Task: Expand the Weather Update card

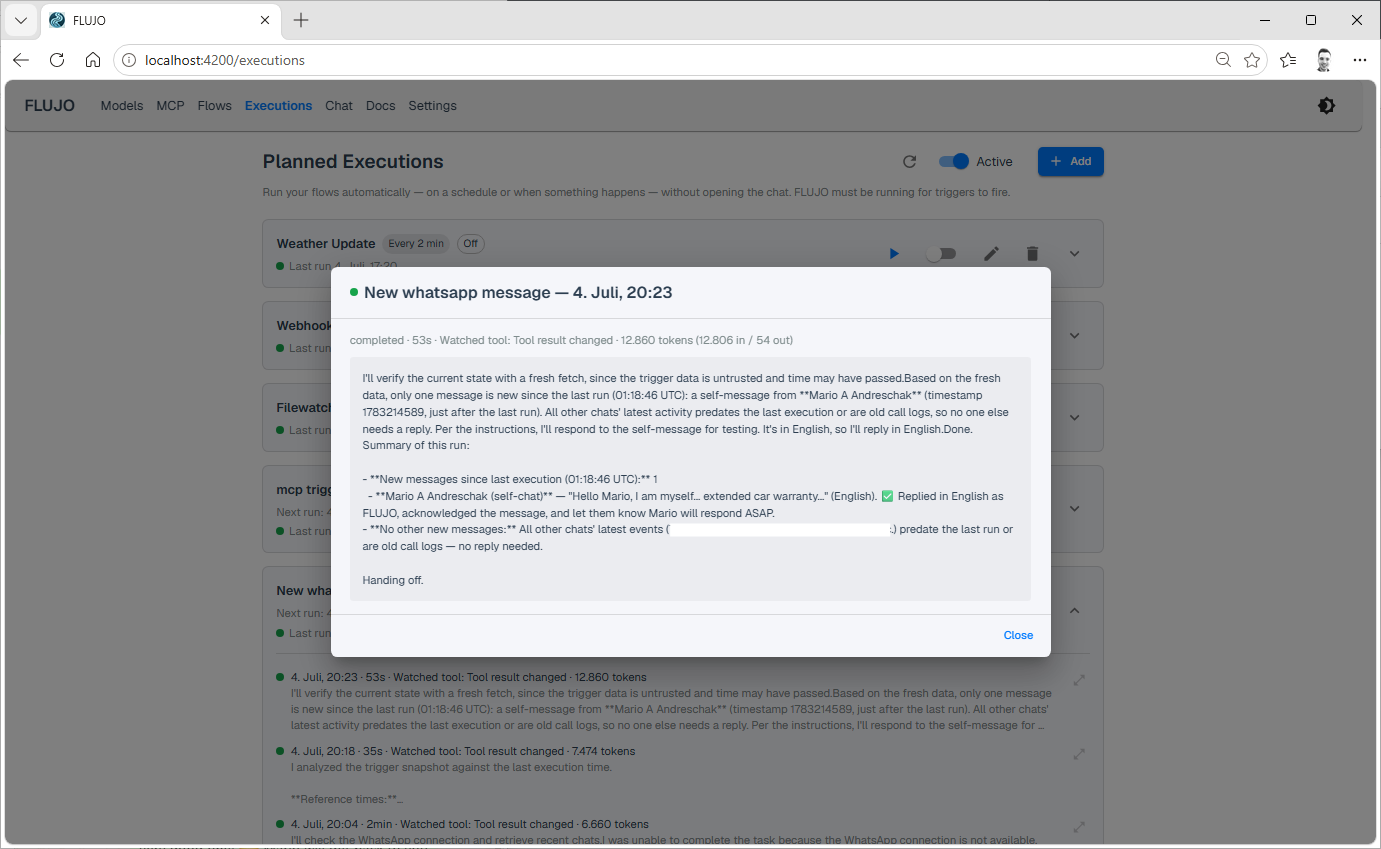Action: click(1075, 254)
